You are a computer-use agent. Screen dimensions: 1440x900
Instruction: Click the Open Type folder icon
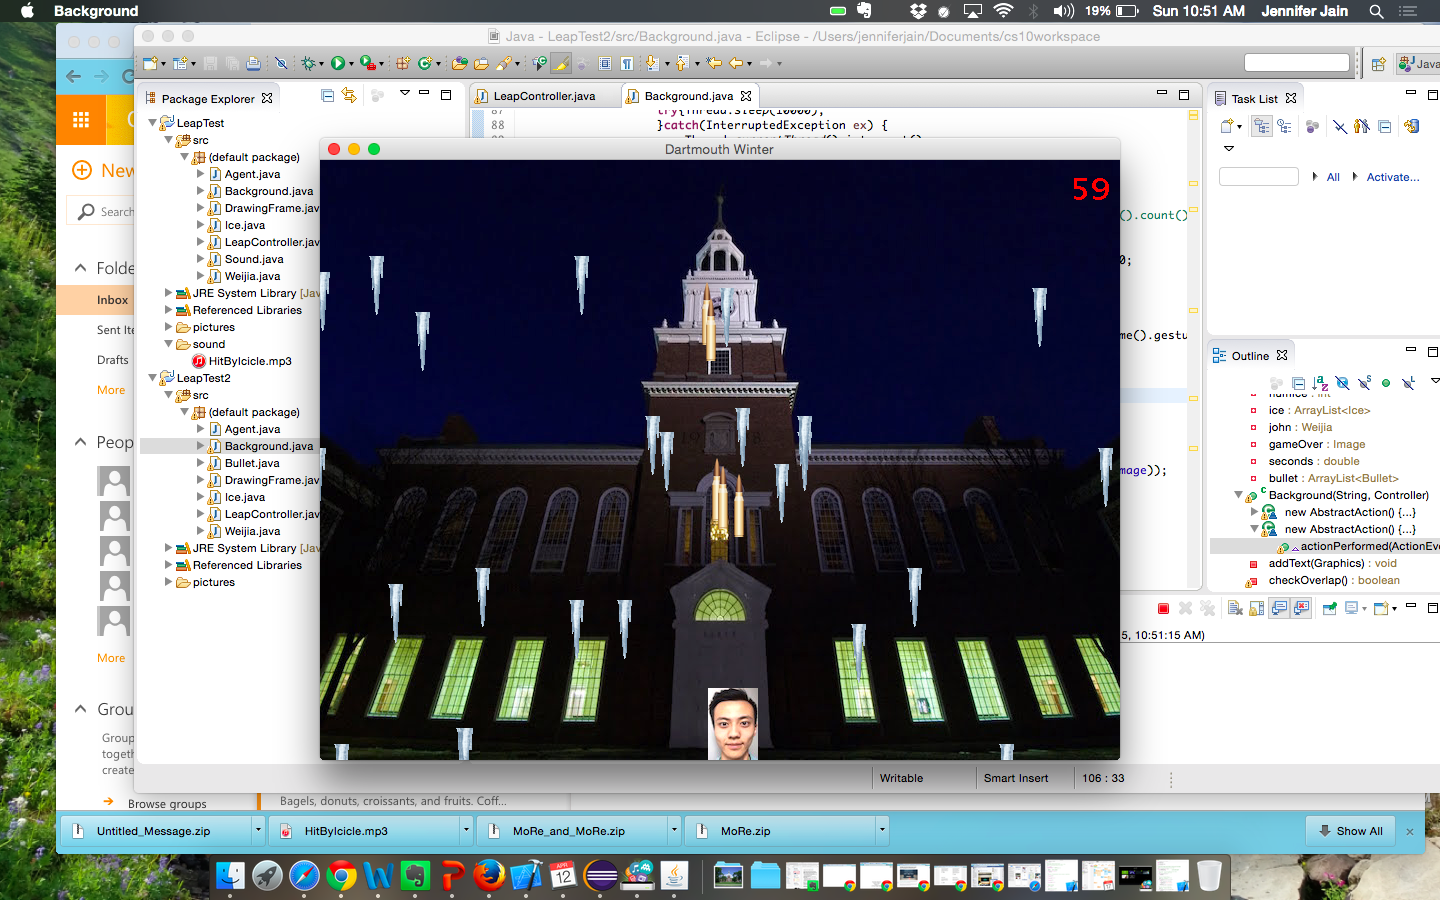click(x=460, y=63)
